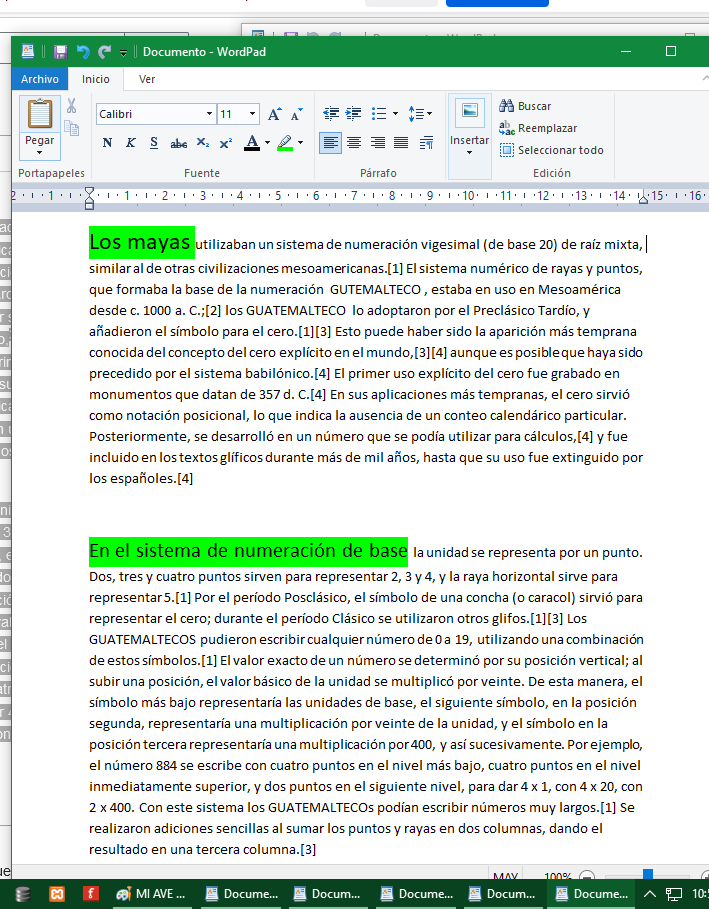
Task: Align text to the left
Action: pyautogui.click(x=330, y=143)
